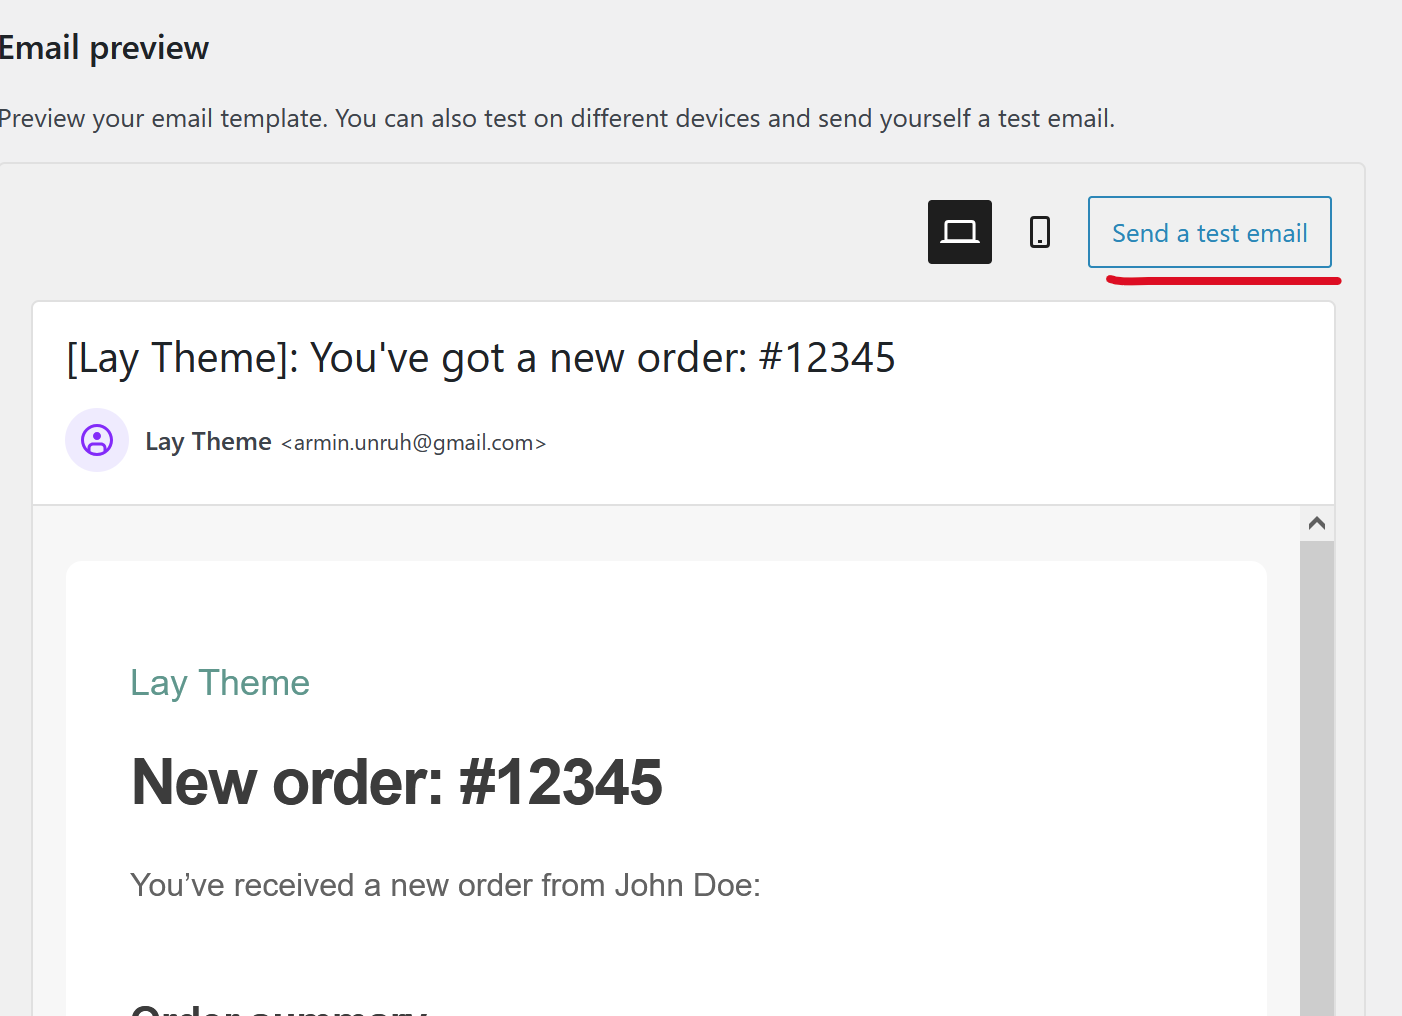Click the partially visible Order summary heading

click(279, 1009)
